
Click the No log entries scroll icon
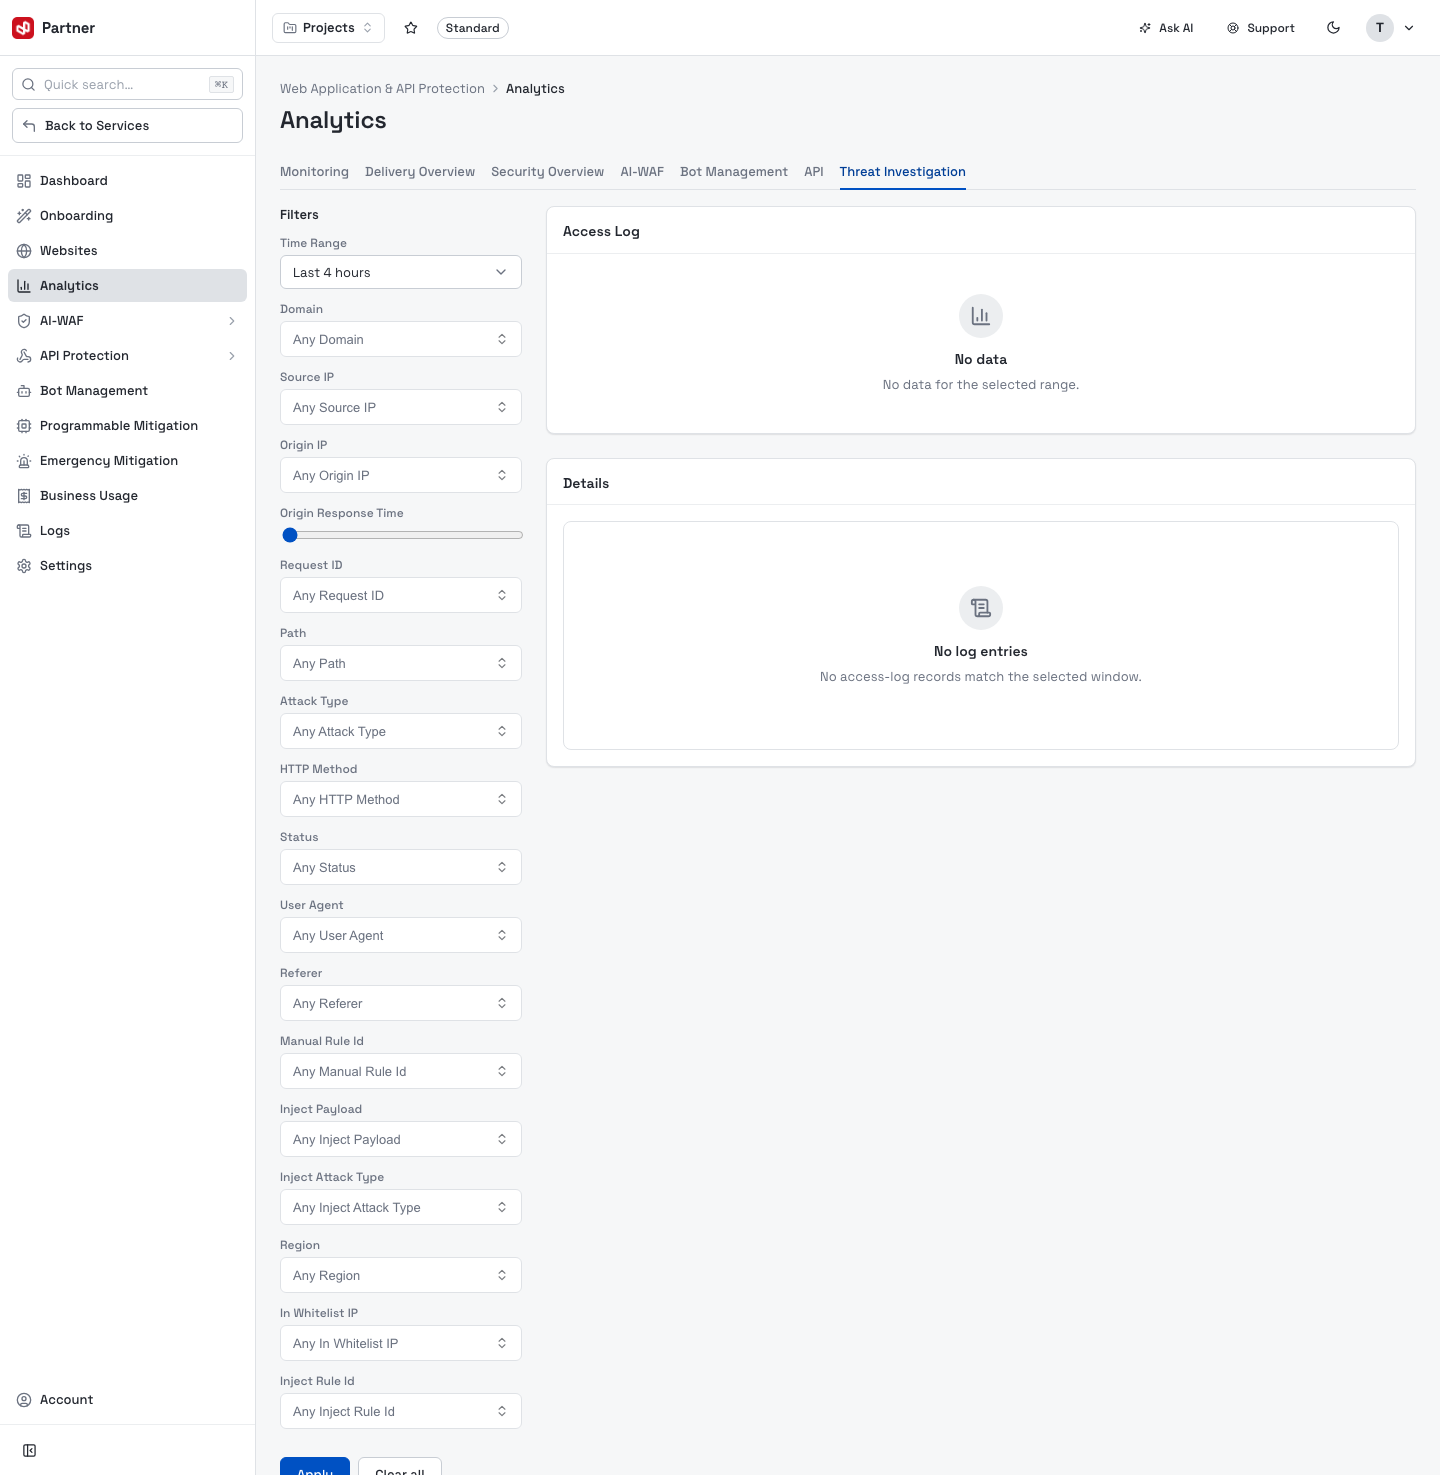pos(981,608)
